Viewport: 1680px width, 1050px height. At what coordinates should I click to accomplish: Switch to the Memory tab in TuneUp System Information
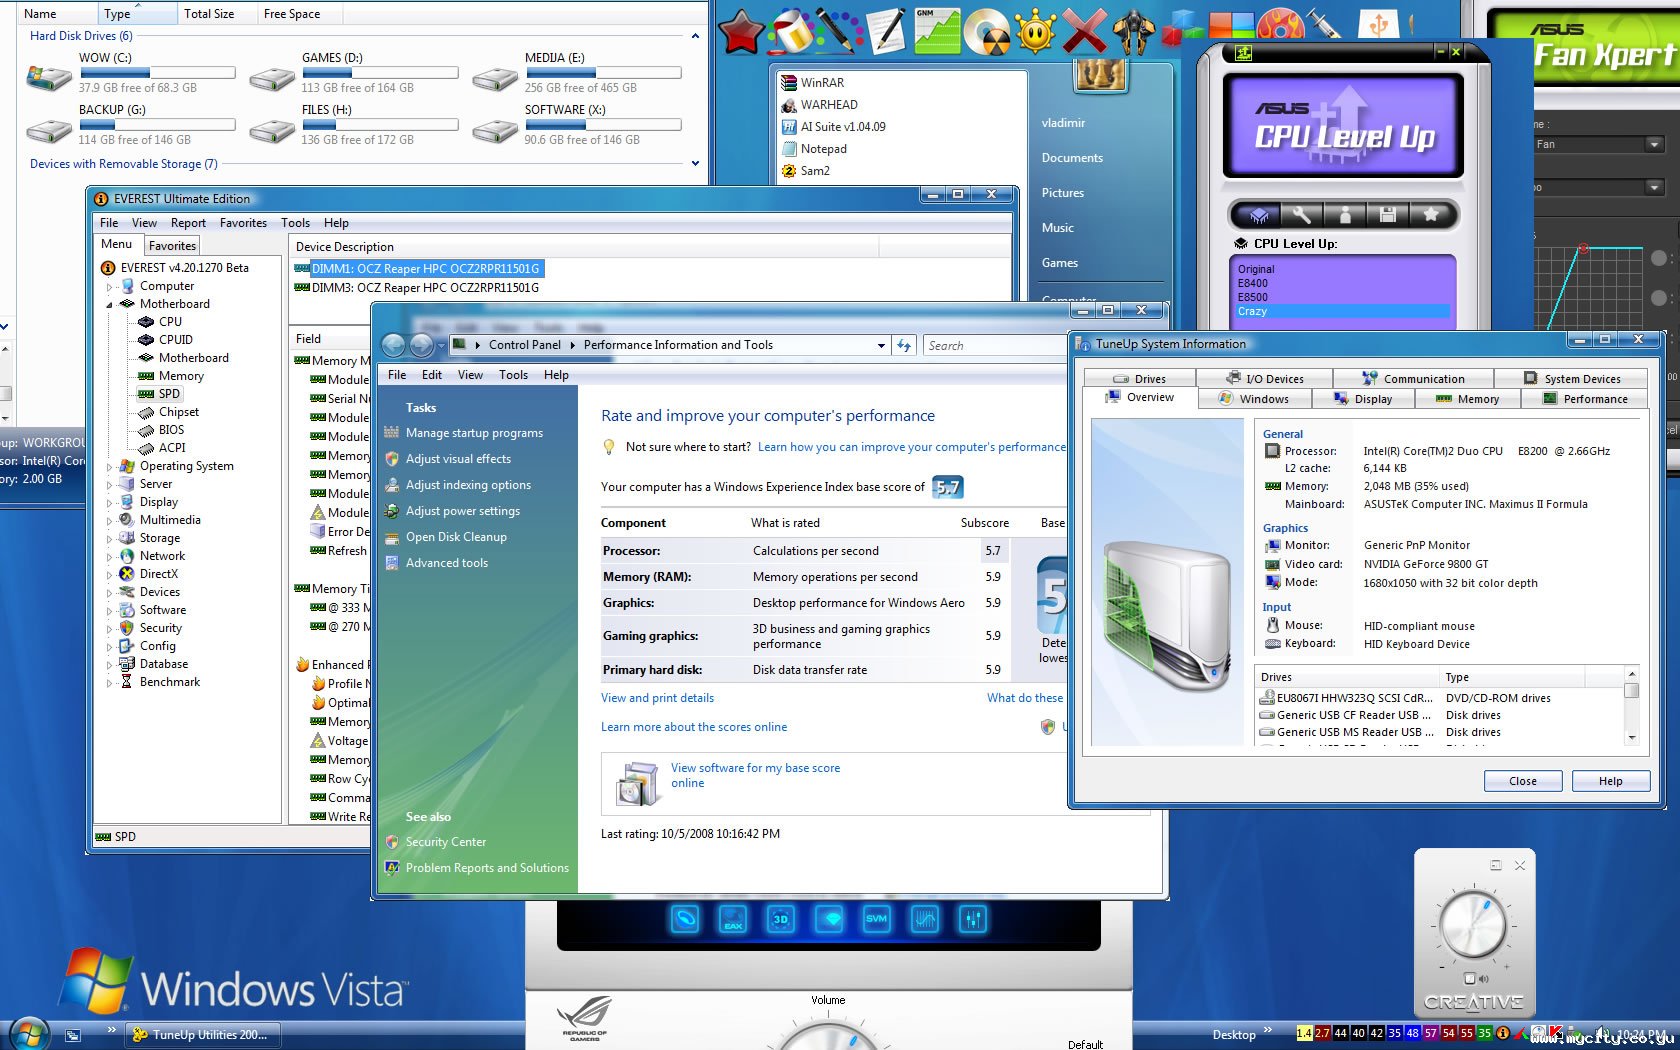[x=1467, y=399]
